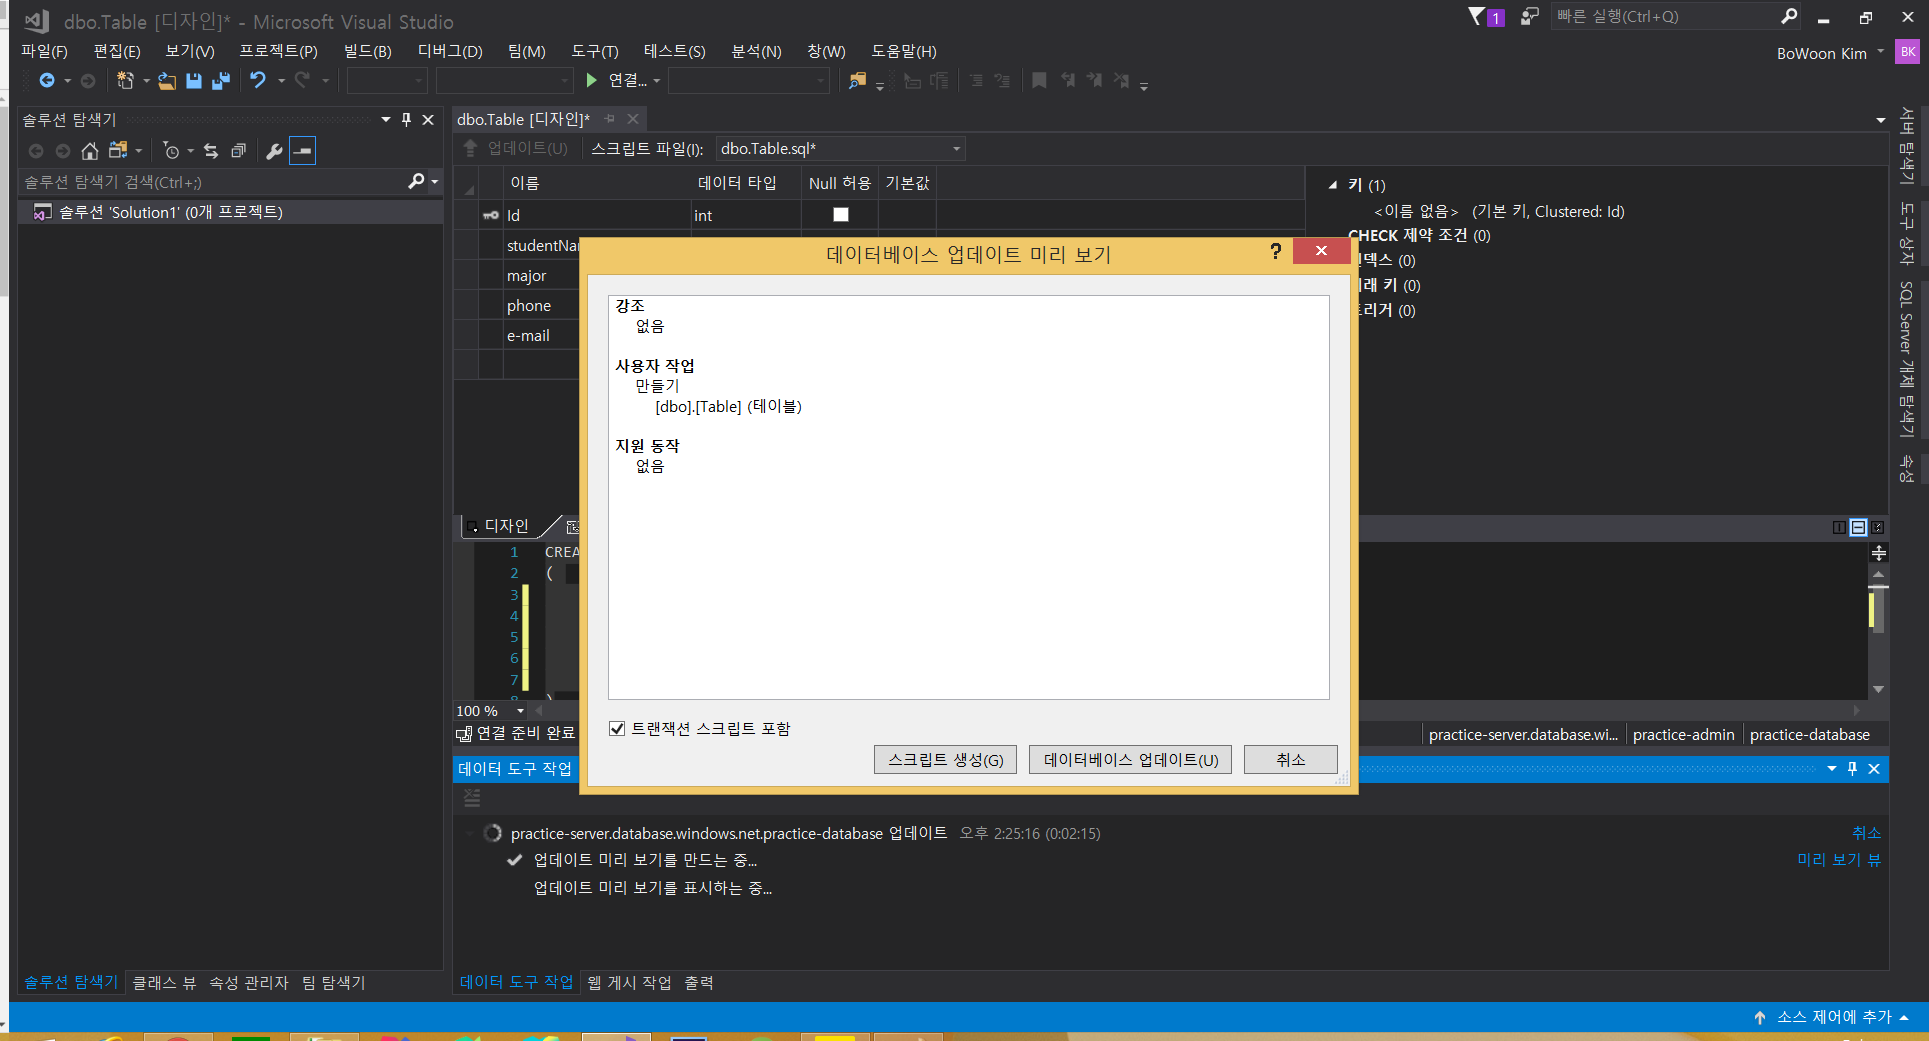Open the document tab list dropdown arrow
This screenshot has width=1929, height=1041.
pos(1881,120)
